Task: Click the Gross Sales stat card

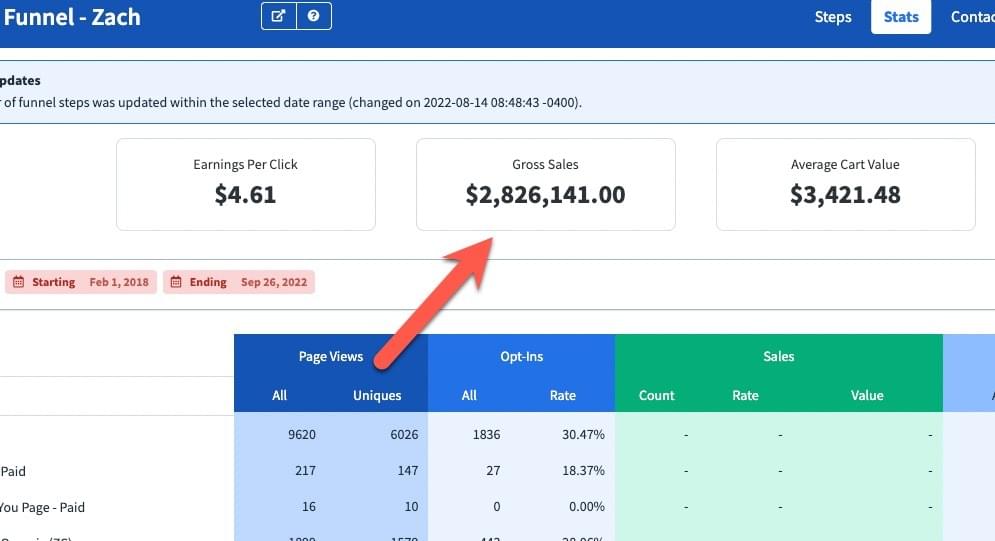Action: point(545,184)
